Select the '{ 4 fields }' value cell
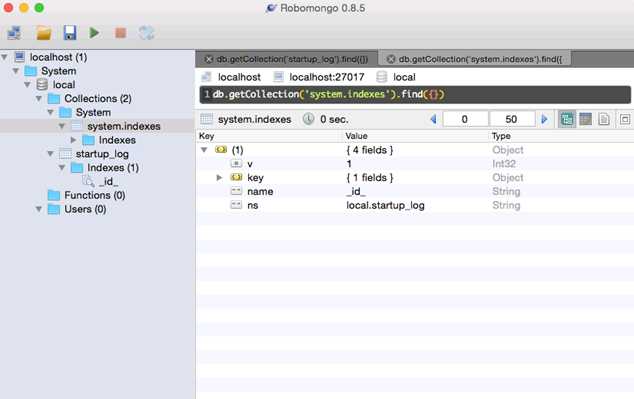 point(370,150)
